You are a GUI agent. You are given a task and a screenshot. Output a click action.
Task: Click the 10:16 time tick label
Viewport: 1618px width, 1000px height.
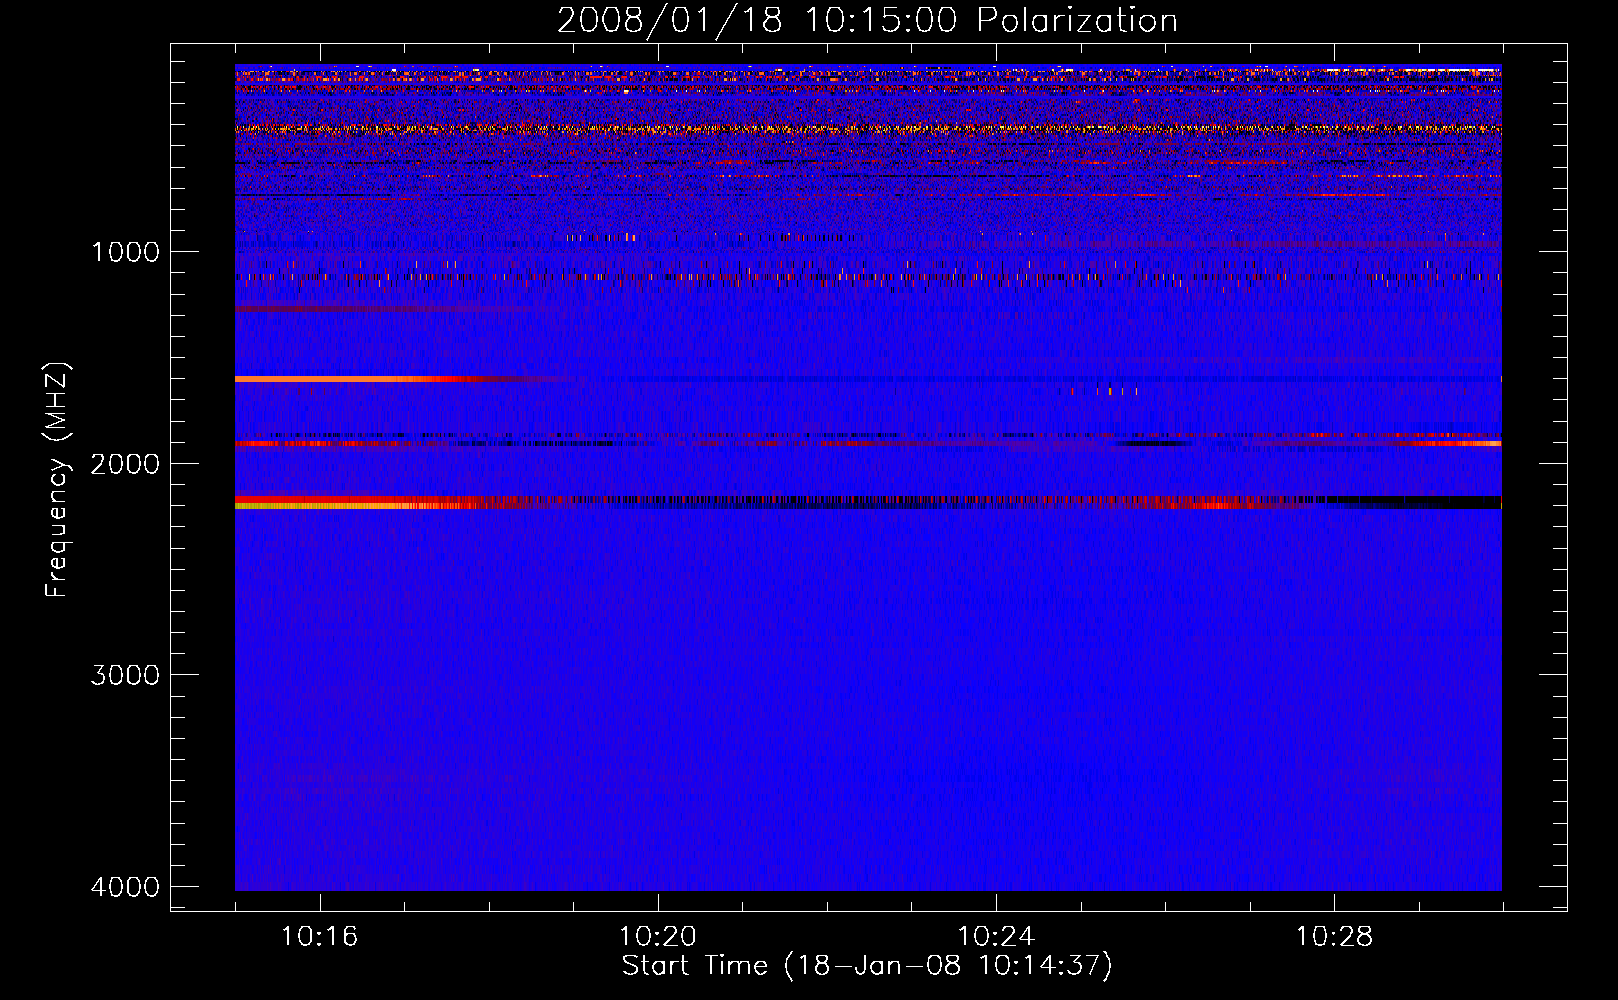pyautogui.click(x=319, y=937)
